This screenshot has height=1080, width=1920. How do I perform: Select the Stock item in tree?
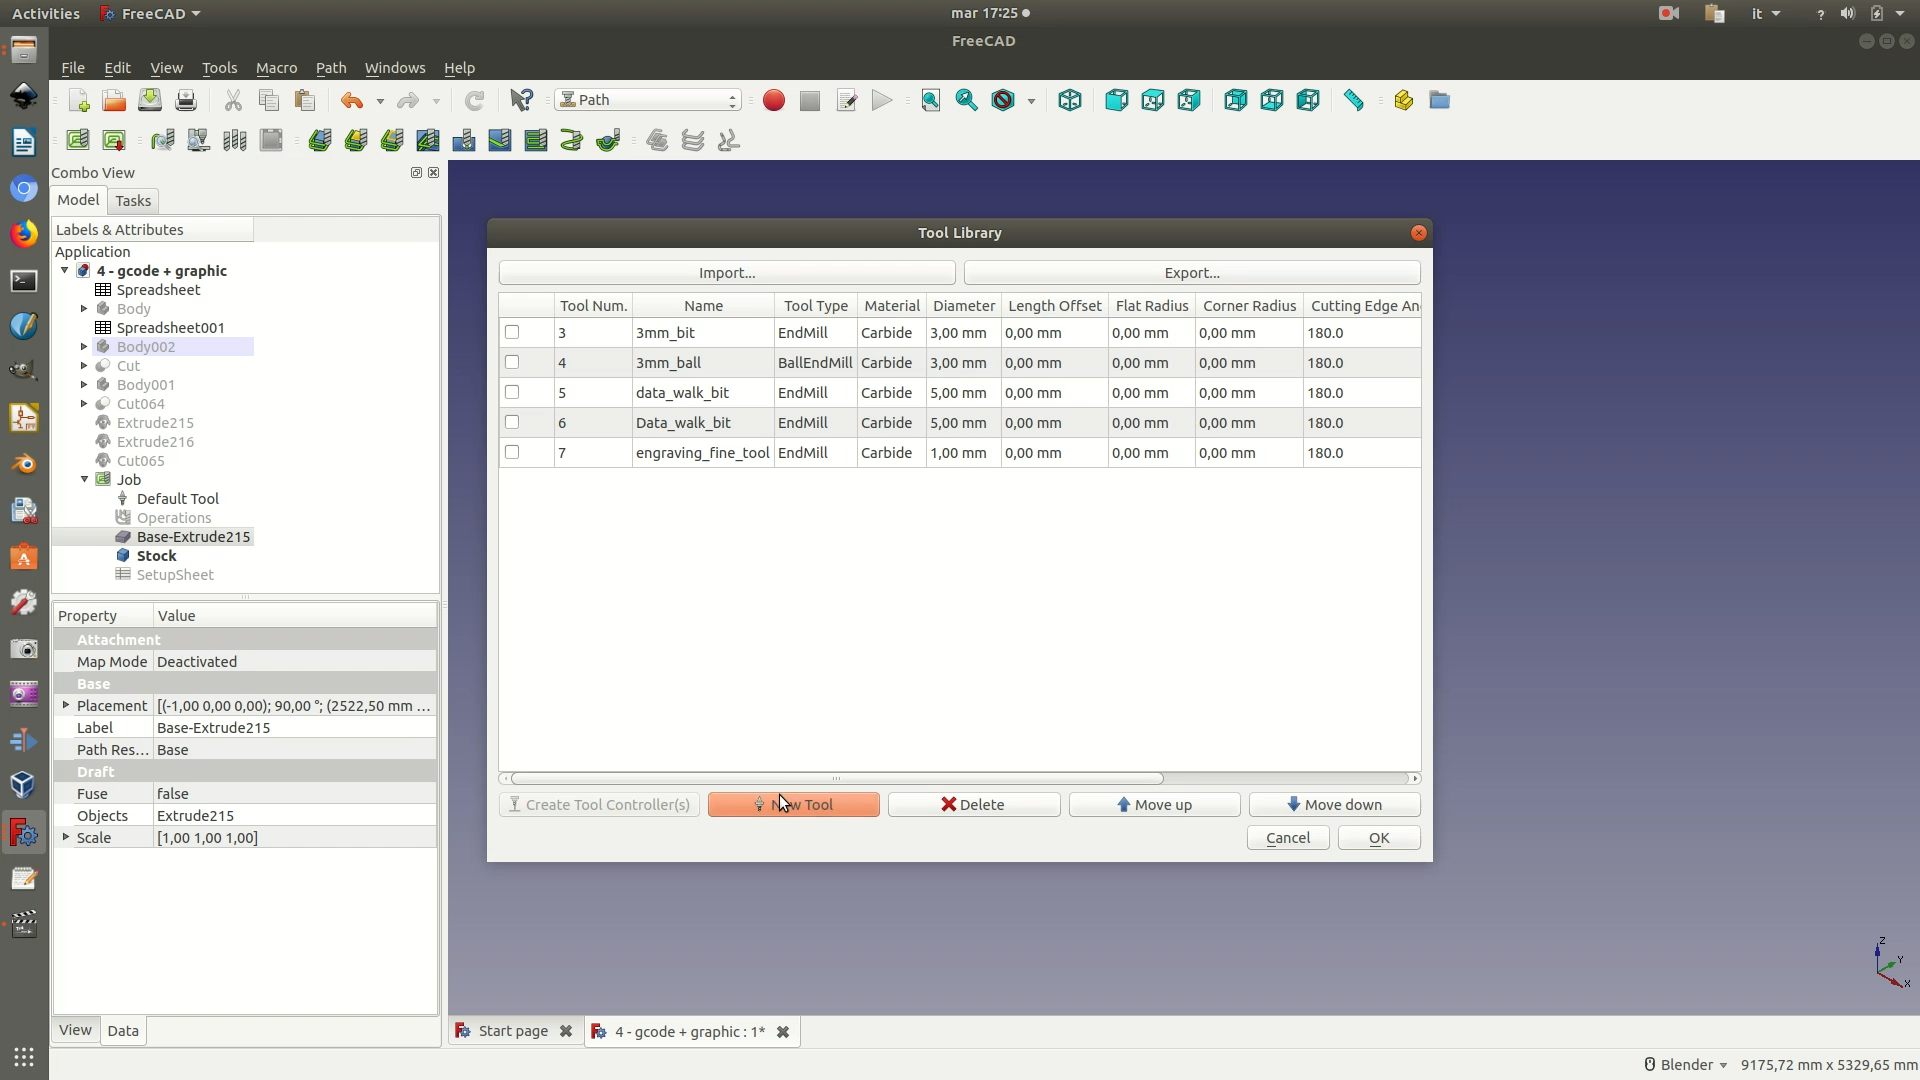(156, 556)
